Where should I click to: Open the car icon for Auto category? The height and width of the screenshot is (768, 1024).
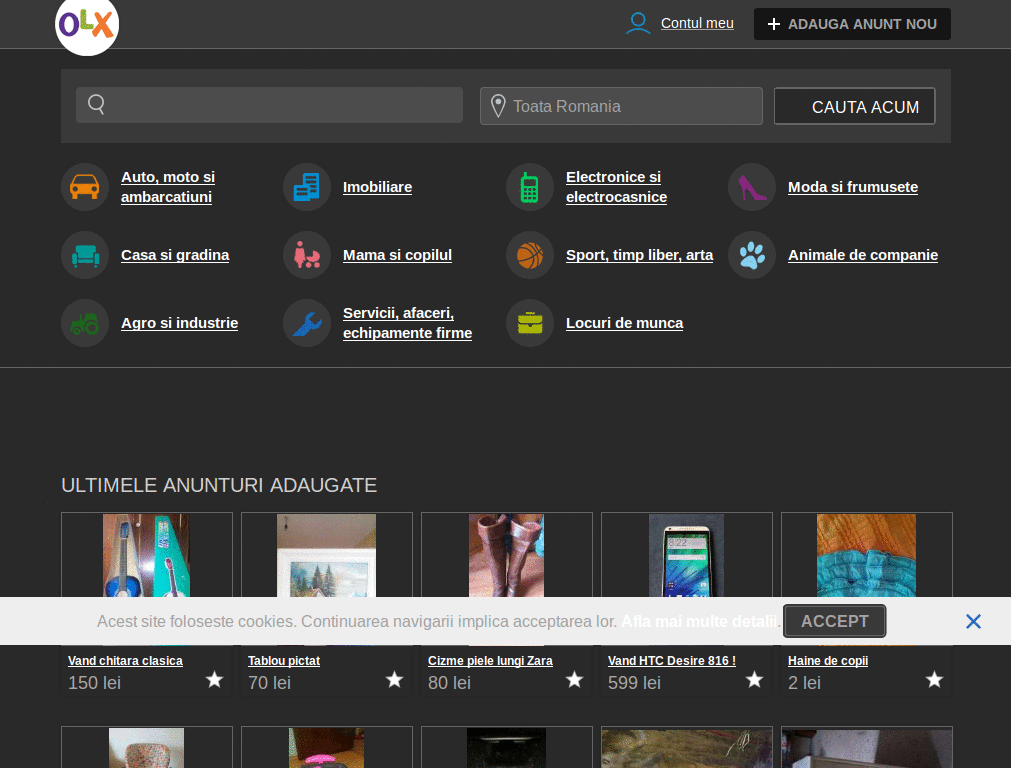pyautogui.click(x=85, y=187)
